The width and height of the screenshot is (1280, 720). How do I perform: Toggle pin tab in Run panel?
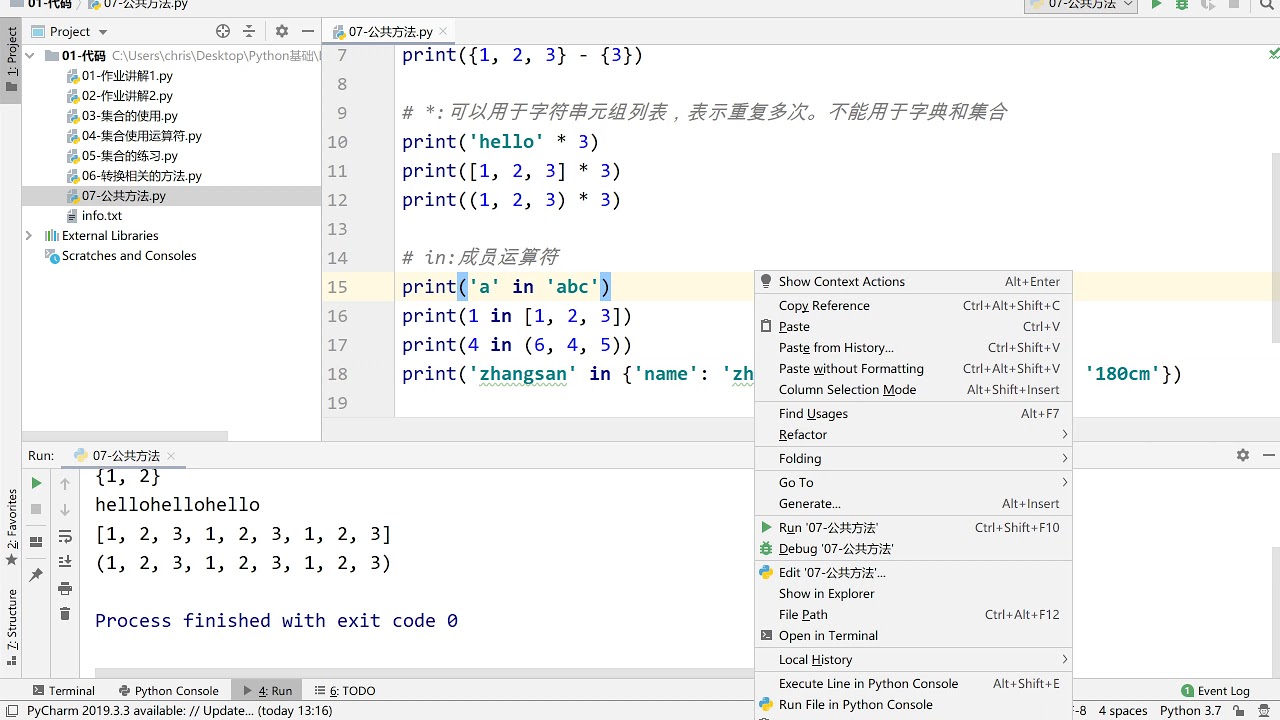(x=37, y=575)
